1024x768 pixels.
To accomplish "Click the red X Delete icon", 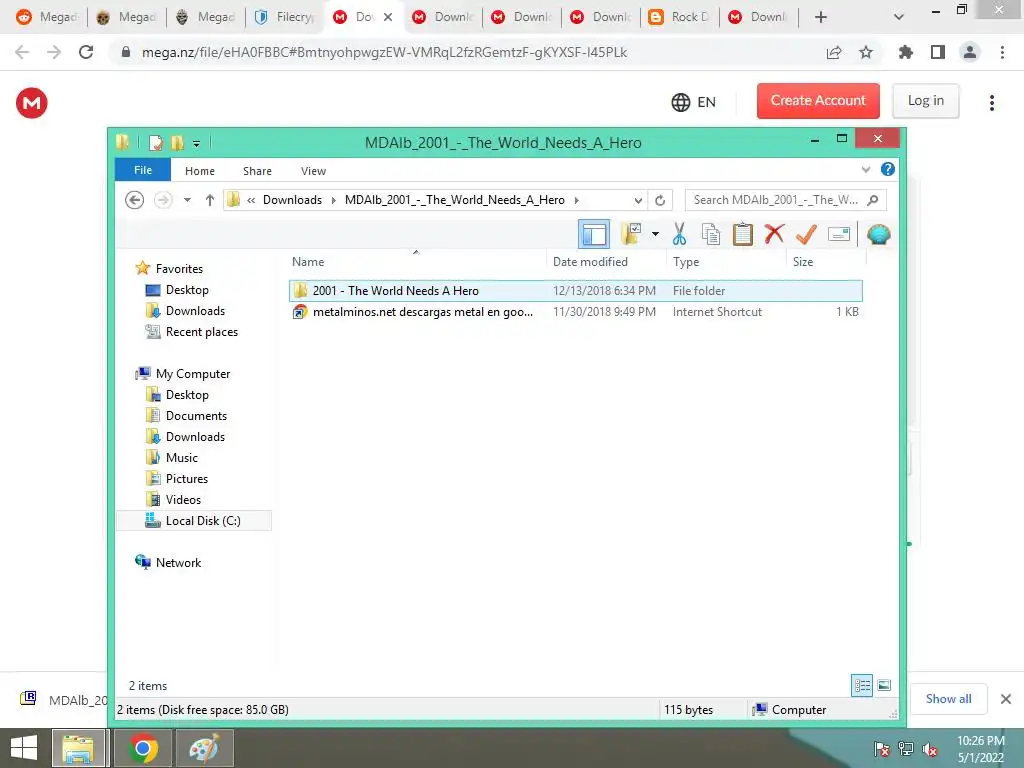I will pyautogui.click(x=775, y=234).
